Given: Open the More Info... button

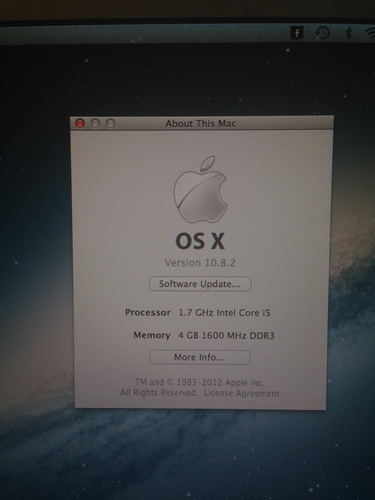Looking at the screenshot, I should [x=200, y=357].
